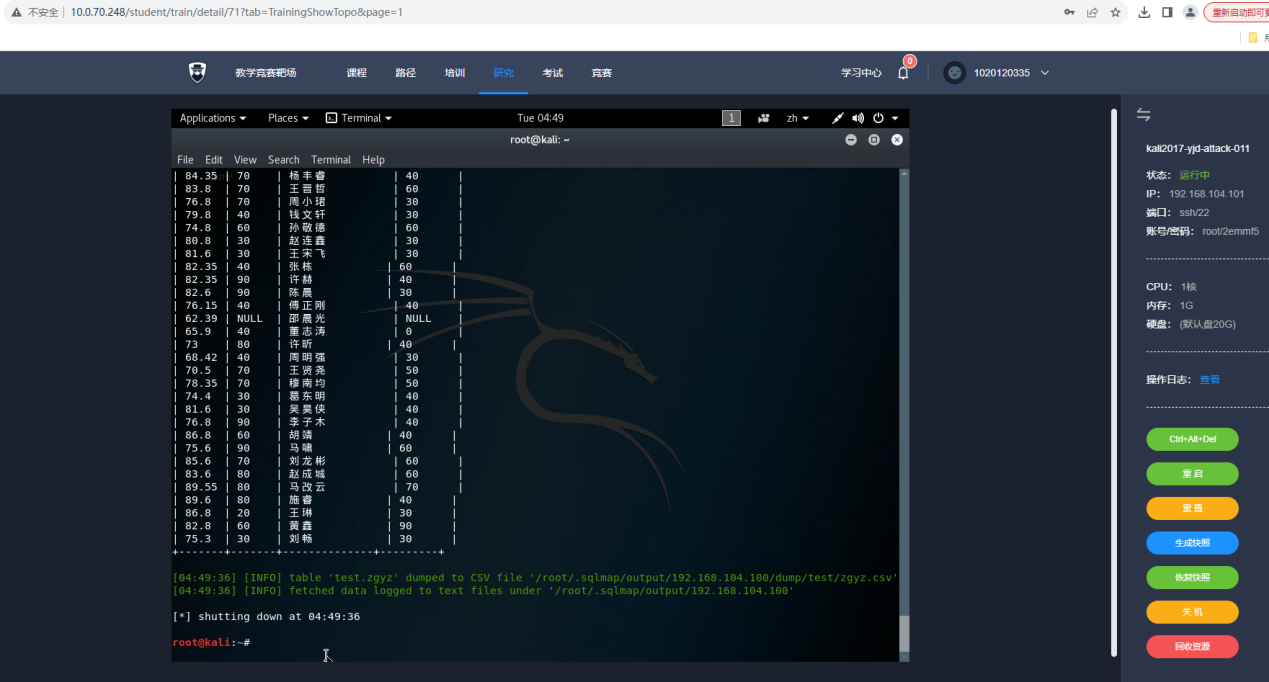1269x682 pixels.
Task: Click the orange 关机 button
Action: coord(1192,612)
